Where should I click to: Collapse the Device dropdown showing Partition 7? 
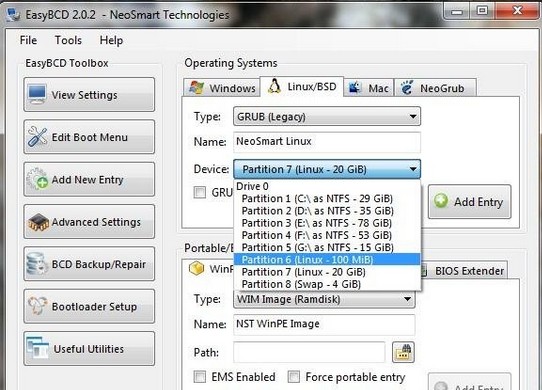[327, 169]
